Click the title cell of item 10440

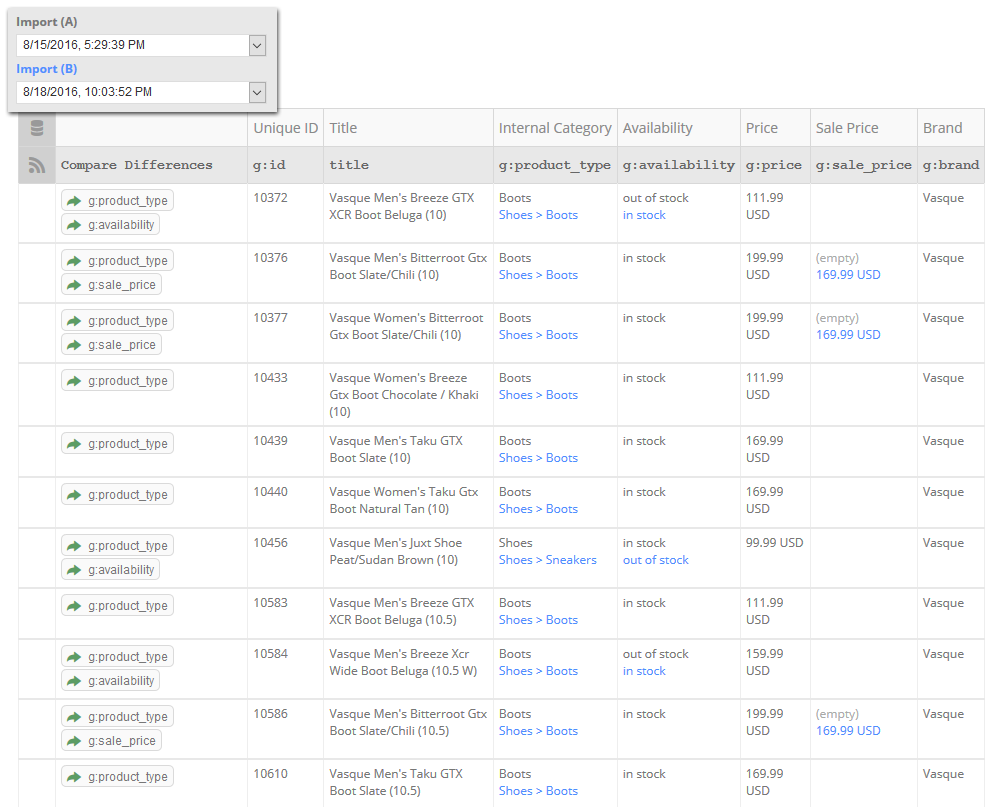click(408, 501)
